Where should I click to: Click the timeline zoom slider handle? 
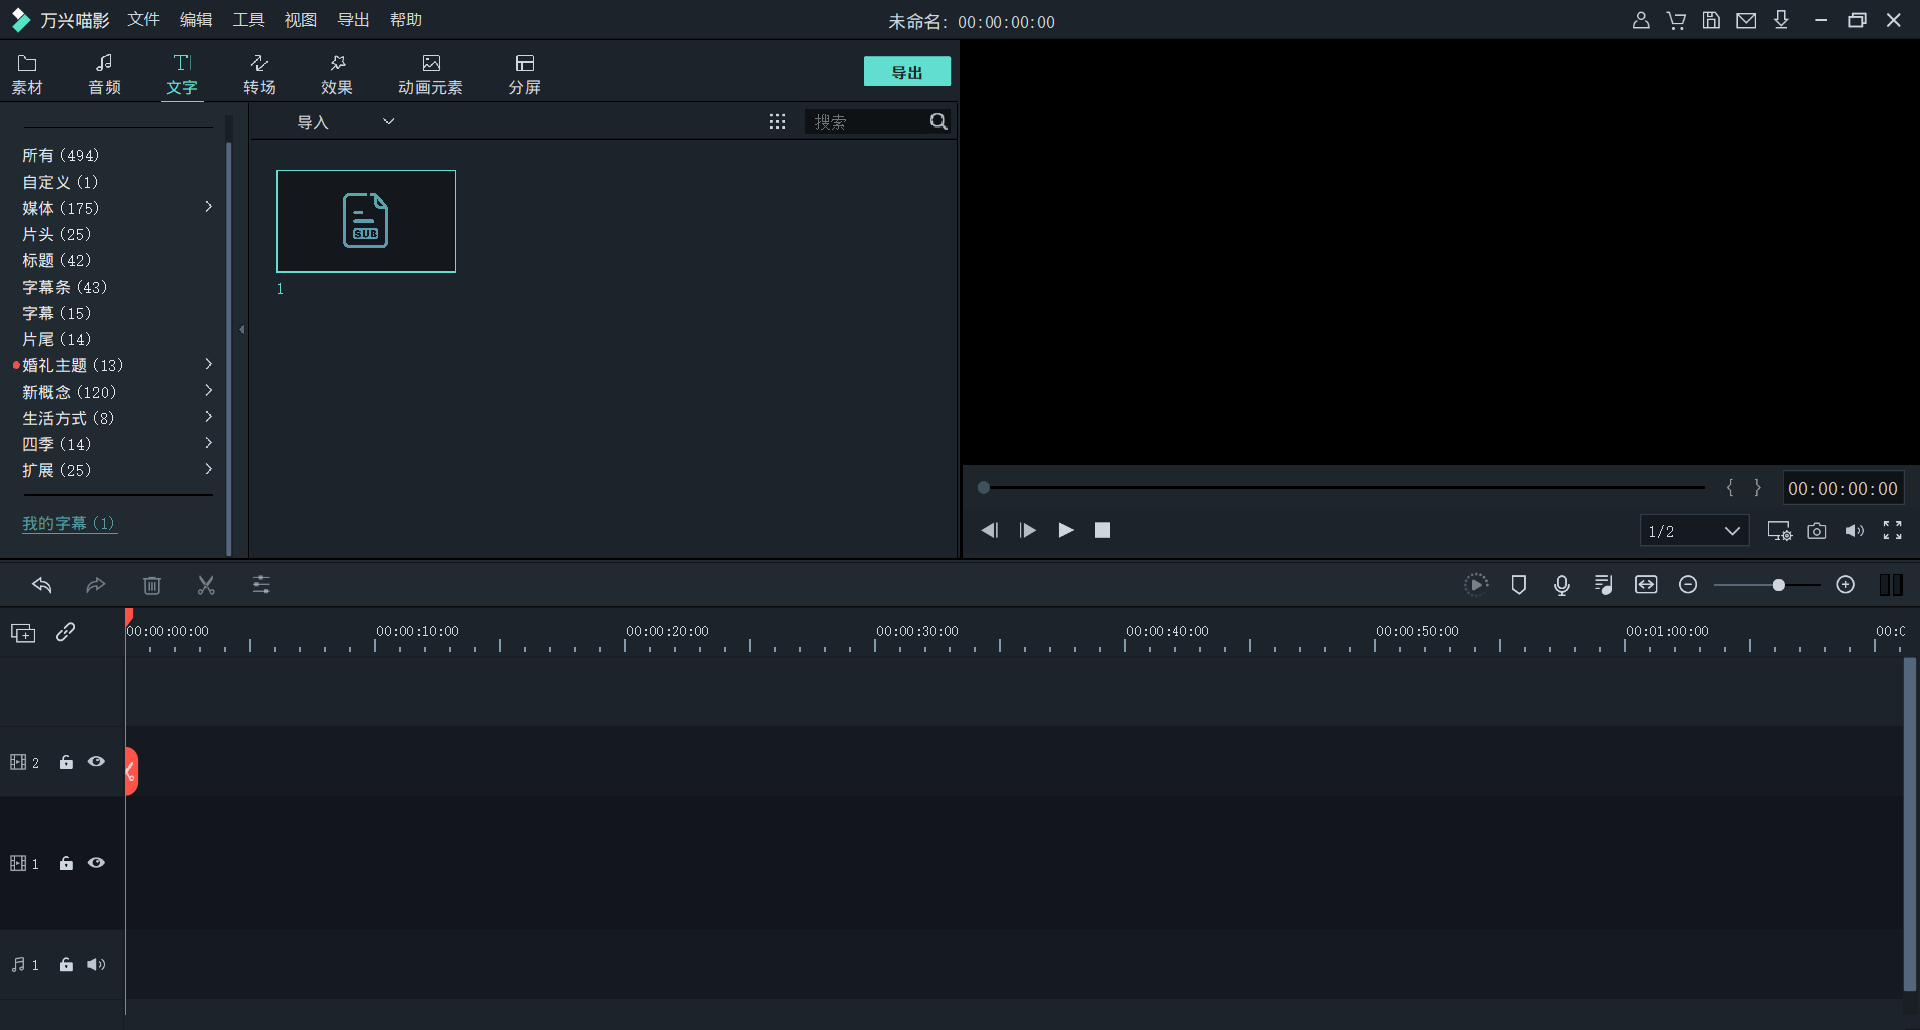coord(1778,585)
